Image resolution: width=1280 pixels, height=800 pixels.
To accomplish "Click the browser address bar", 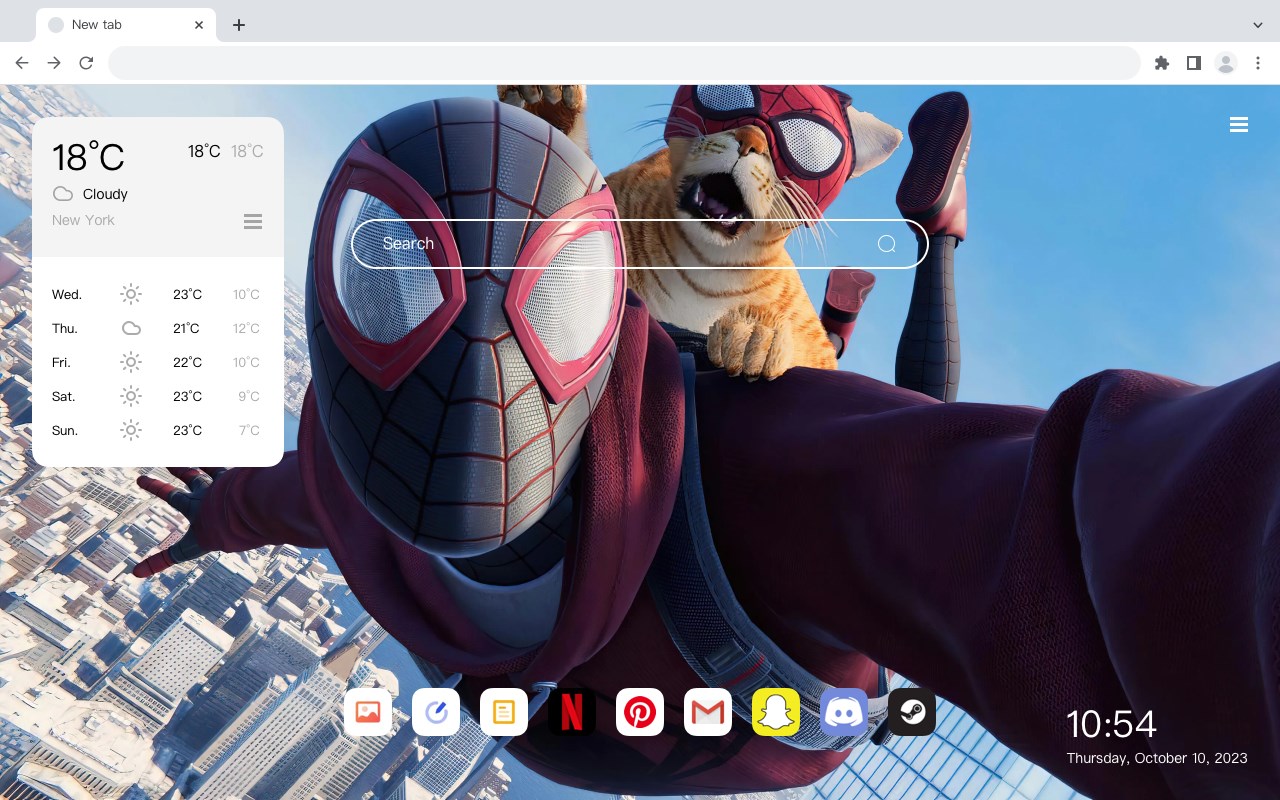I will coord(624,63).
